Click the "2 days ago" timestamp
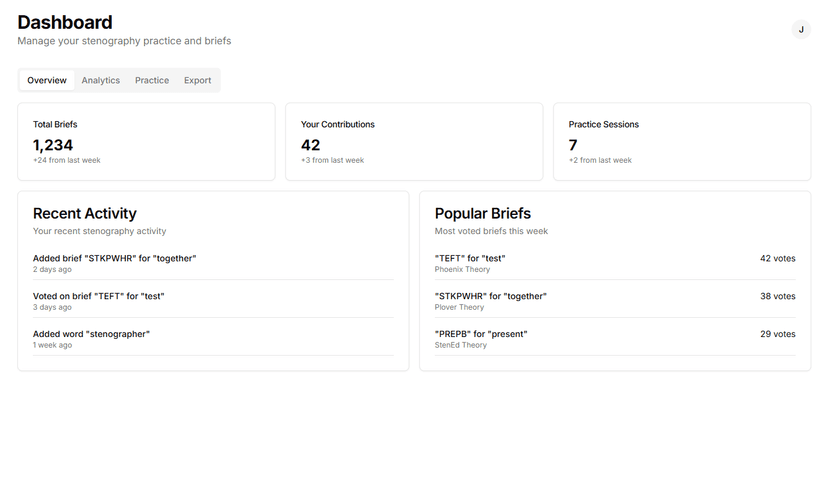 [x=52, y=269]
